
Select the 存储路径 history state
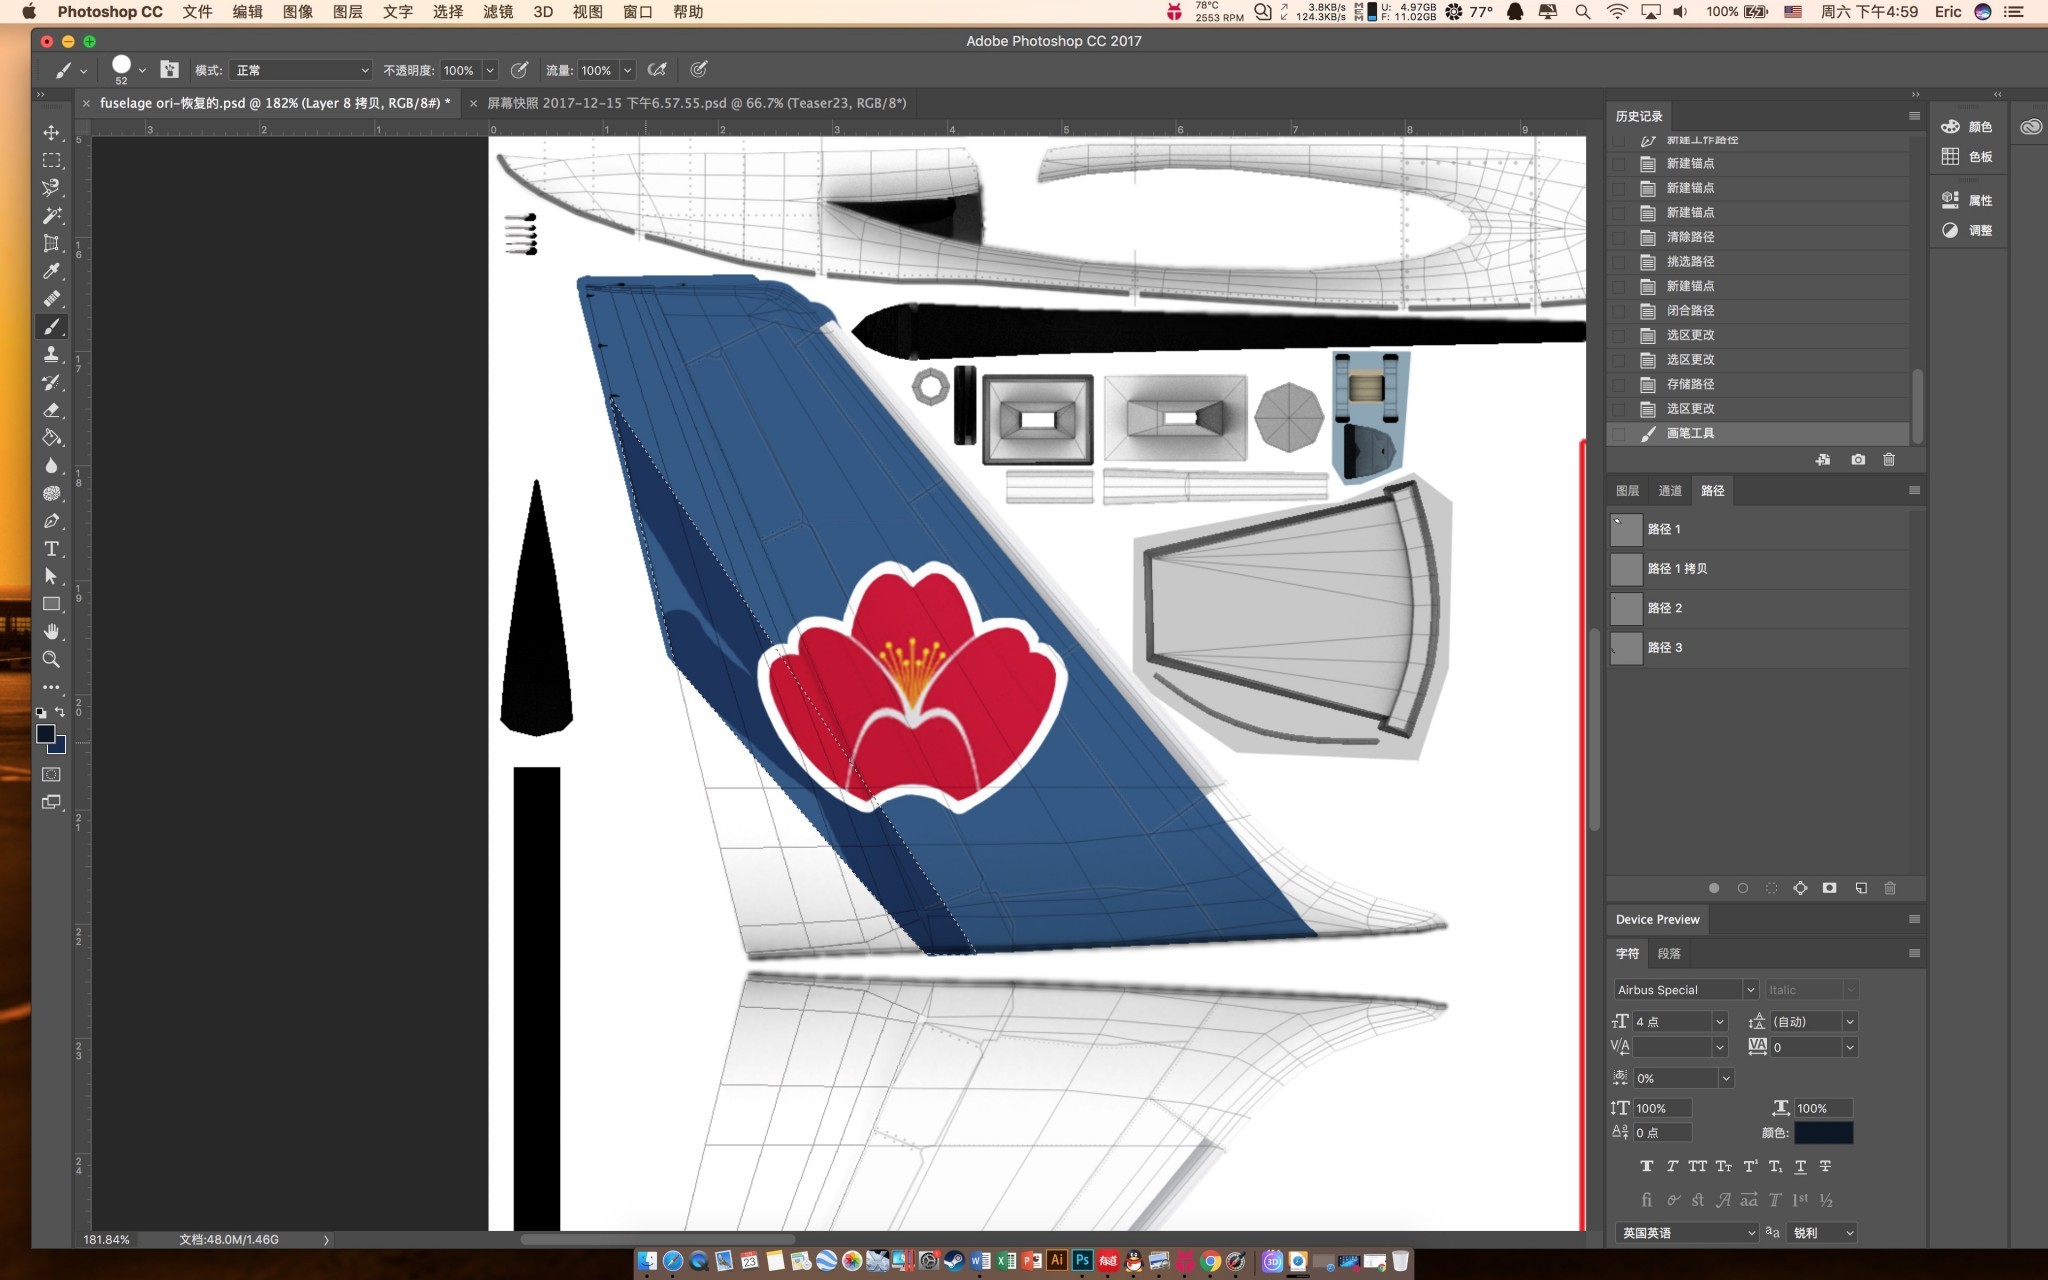point(1759,384)
